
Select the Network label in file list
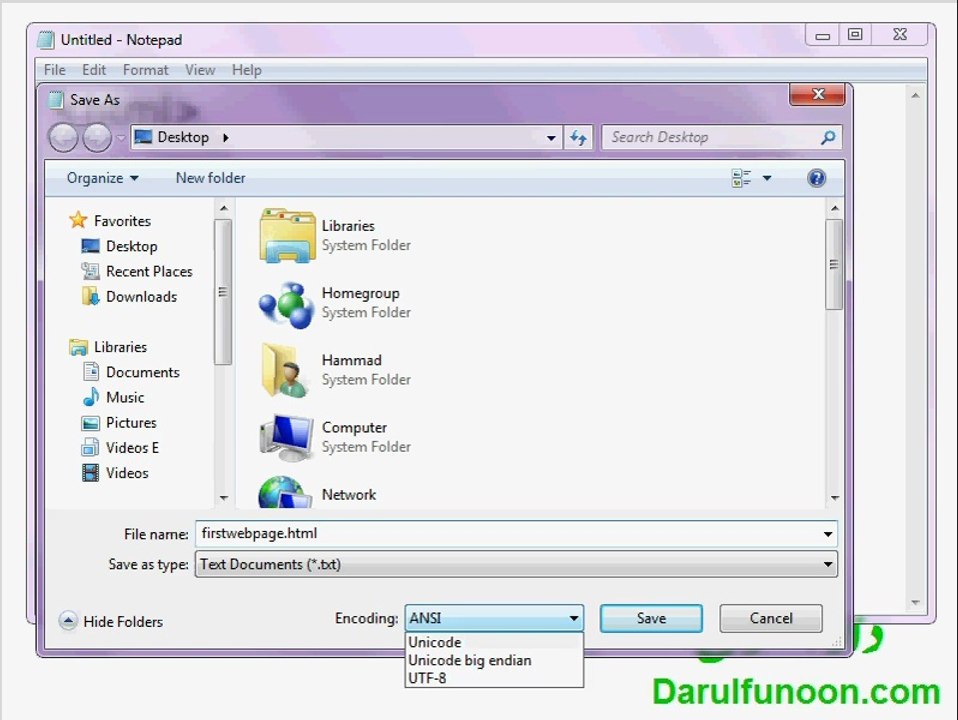349,494
